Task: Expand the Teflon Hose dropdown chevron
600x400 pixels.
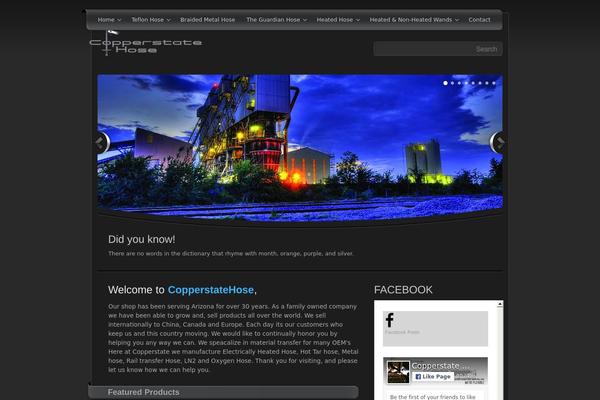Action: pyautogui.click(x=168, y=20)
